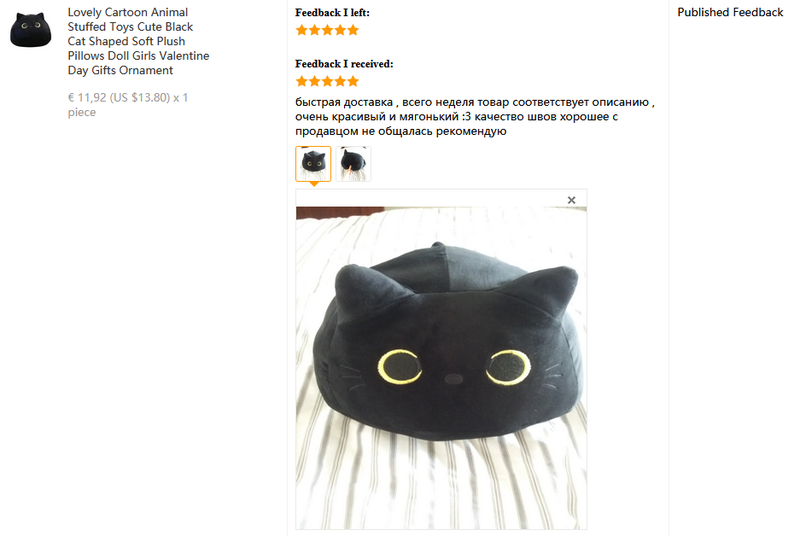Click the € 11,92 price line
The image size is (800, 536).
[x=128, y=105]
